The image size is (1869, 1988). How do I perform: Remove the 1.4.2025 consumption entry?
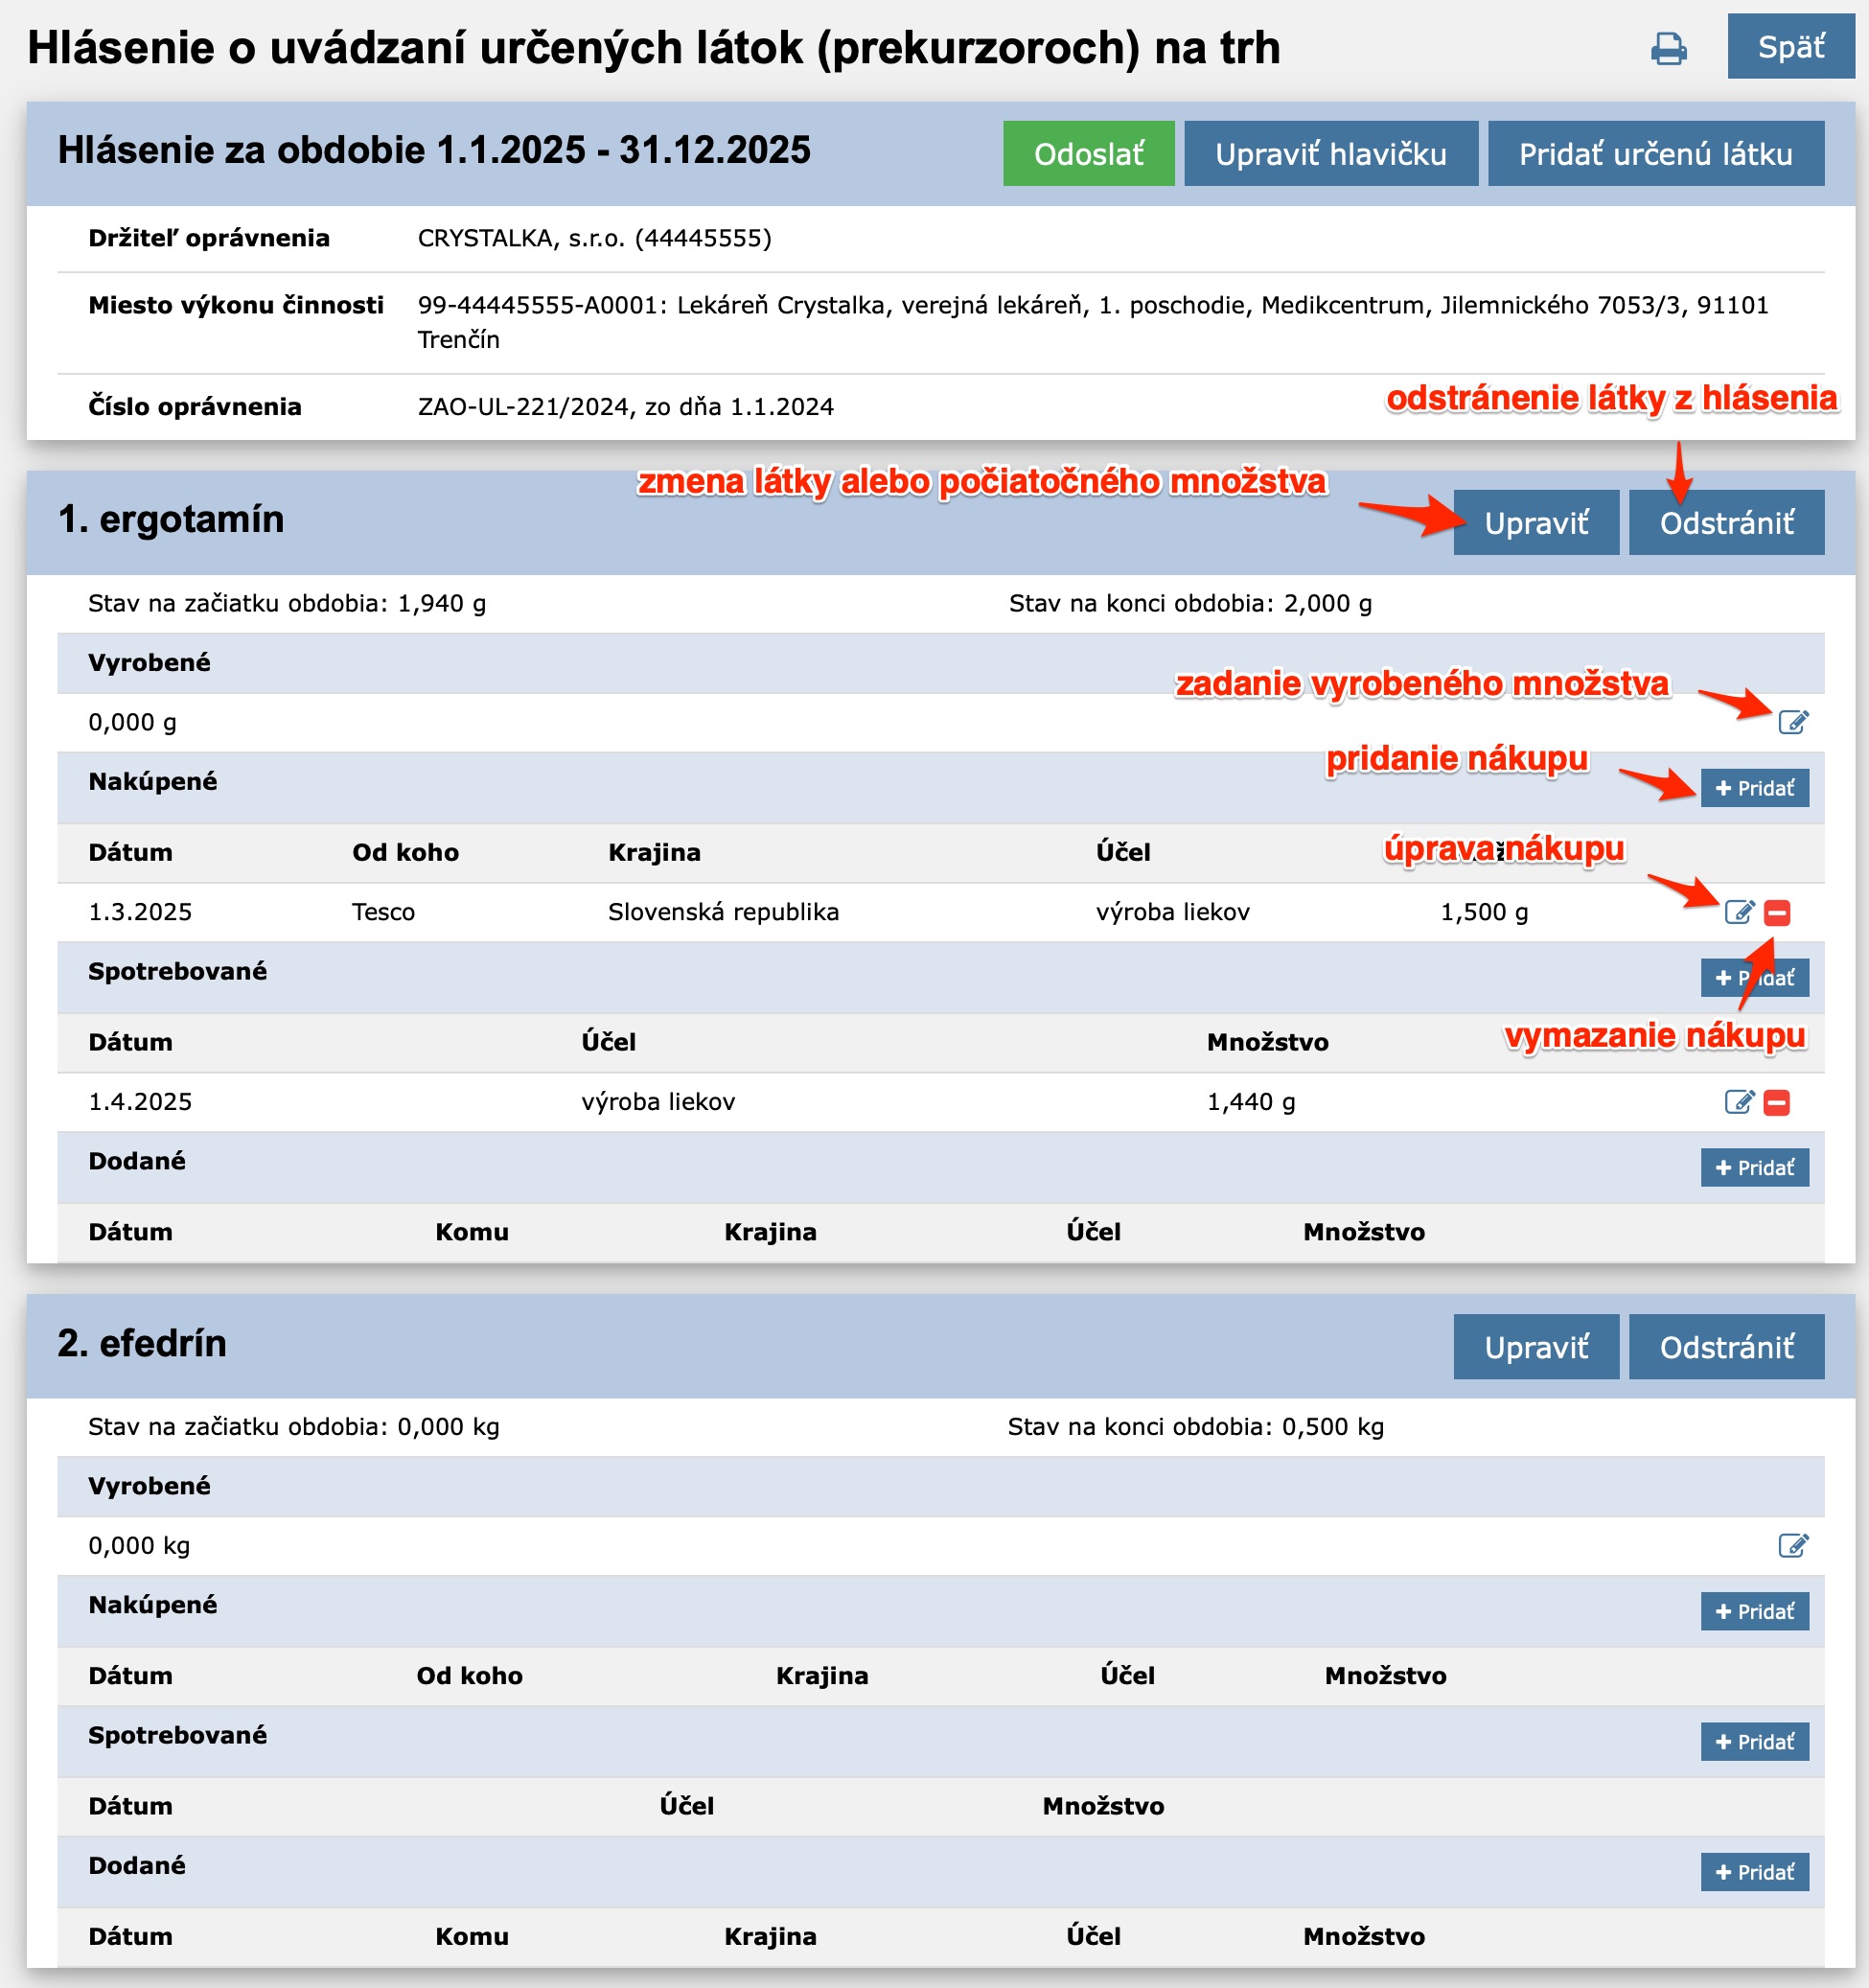(1777, 1102)
